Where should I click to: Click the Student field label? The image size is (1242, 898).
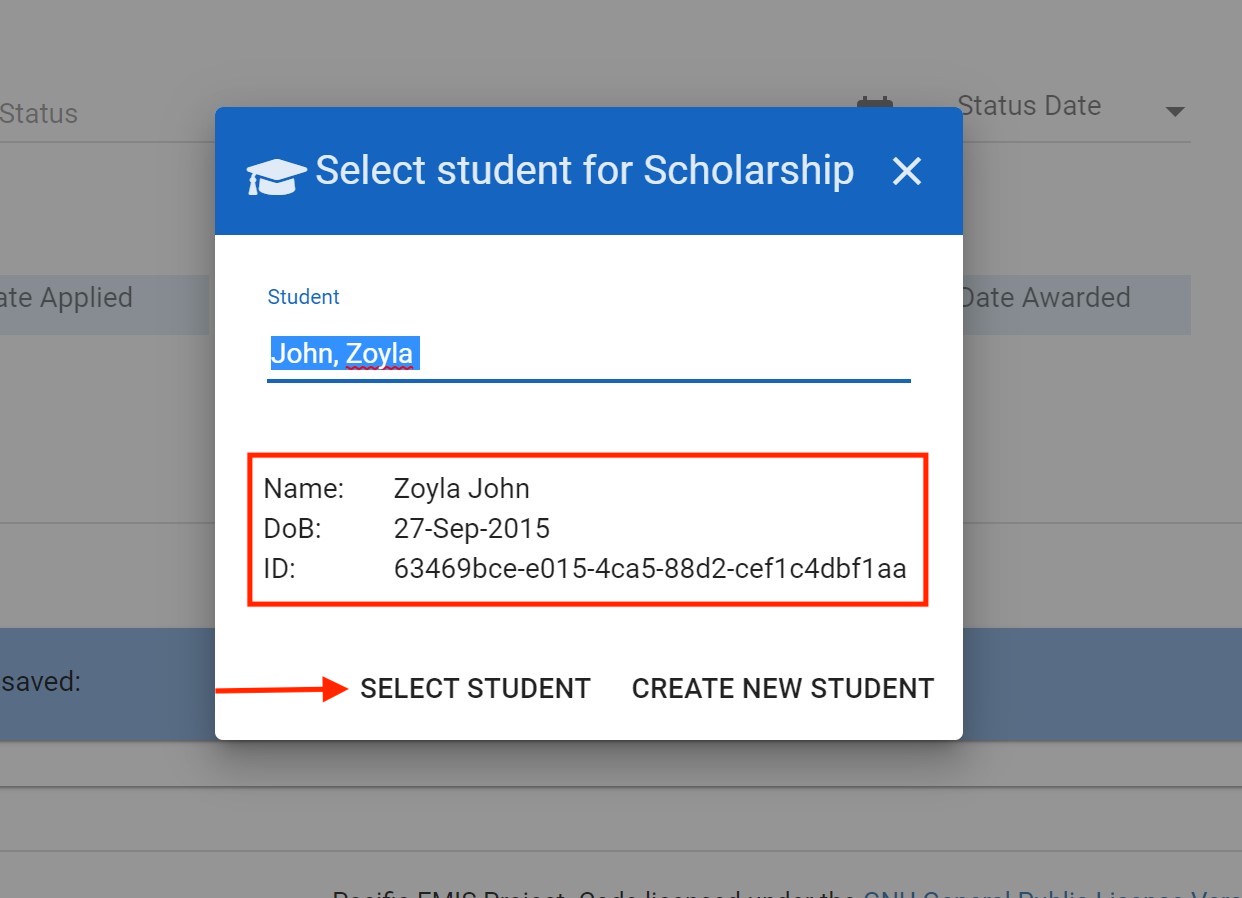click(303, 297)
